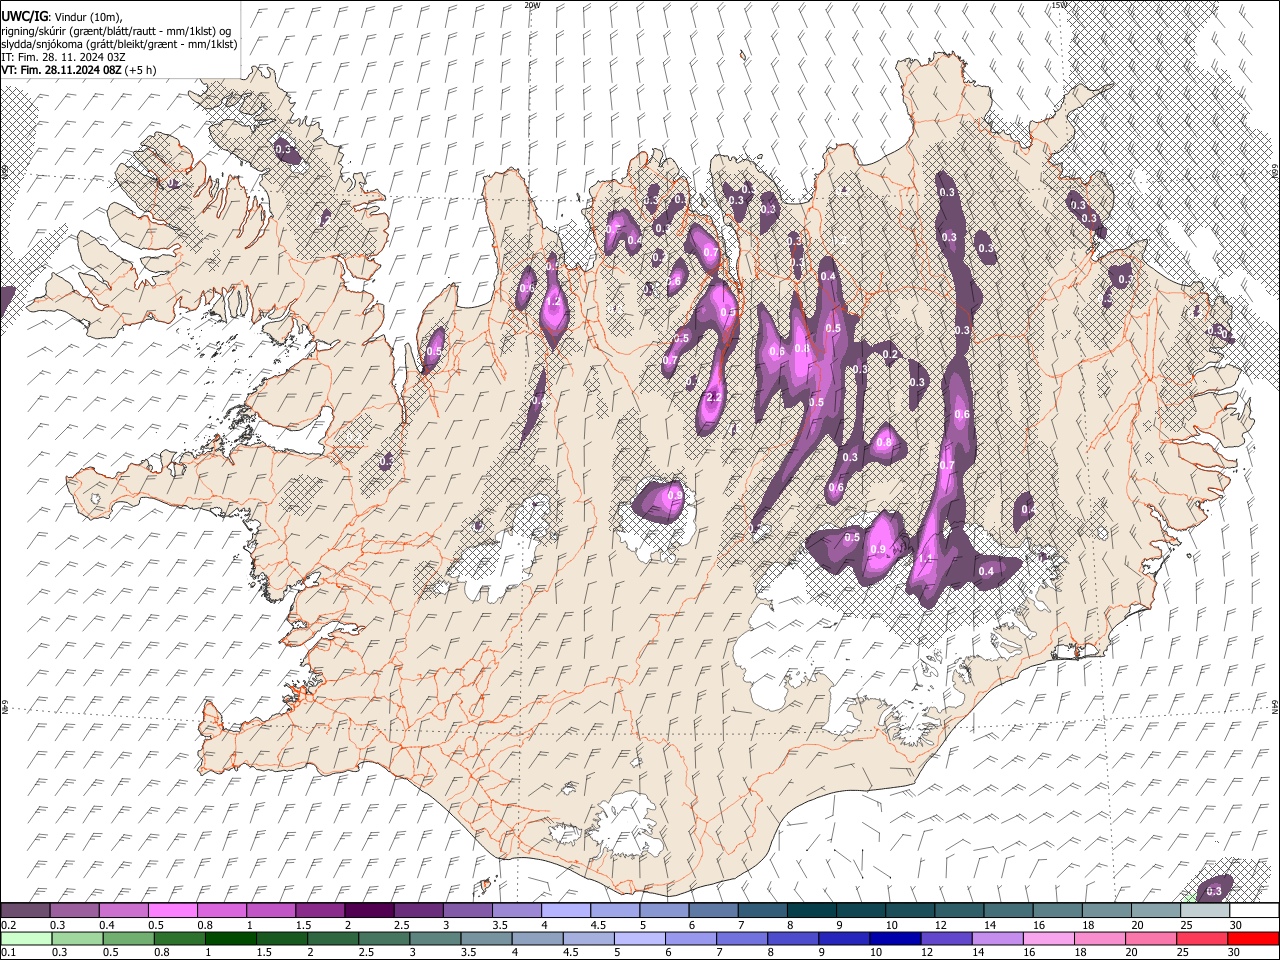Click the '0.3' value in the bottom-right sea patch
The height and width of the screenshot is (960, 1280).
[x=1214, y=891]
